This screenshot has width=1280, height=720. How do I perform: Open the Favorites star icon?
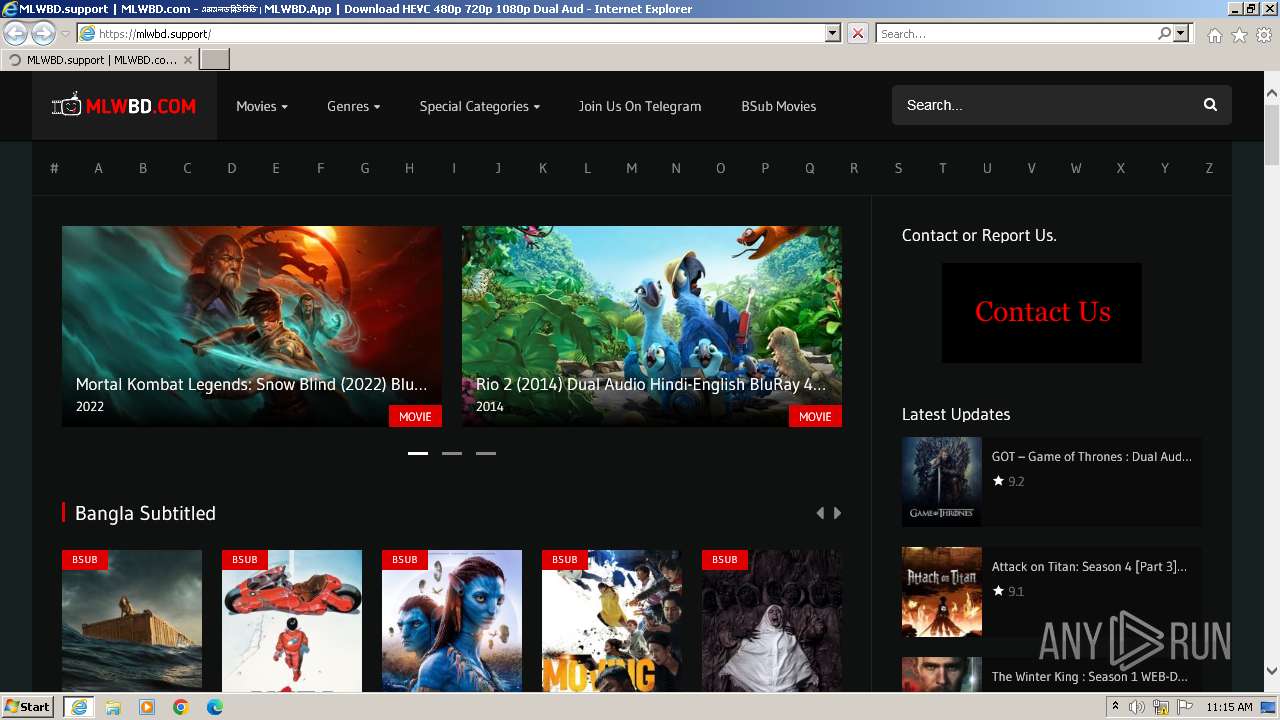(1239, 35)
